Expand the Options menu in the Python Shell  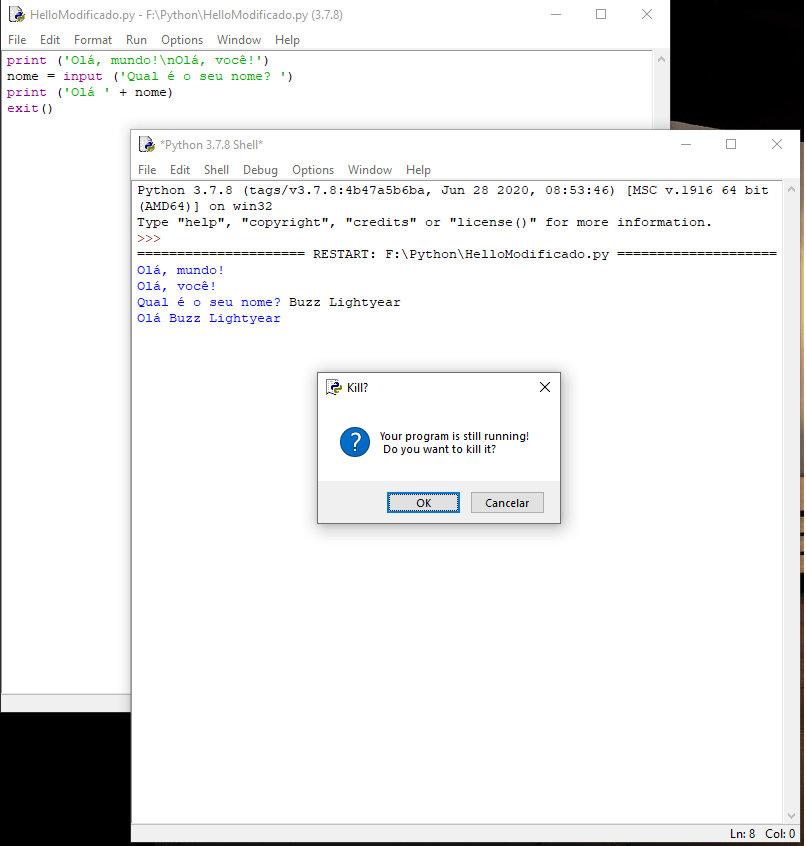click(x=313, y=170)
